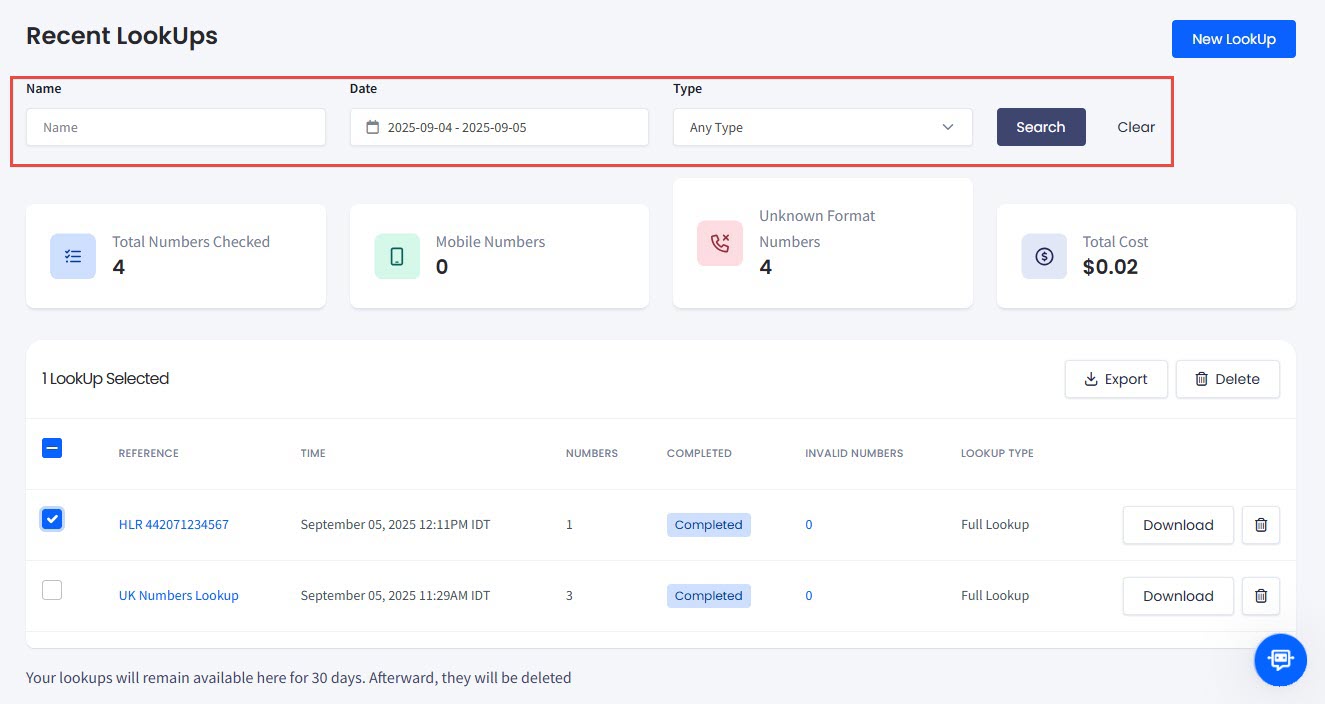Click trash icon for HLR 442071234567 row
Image resolution: width=1325 pixels, height=704 pixels.
(1261, 525)
